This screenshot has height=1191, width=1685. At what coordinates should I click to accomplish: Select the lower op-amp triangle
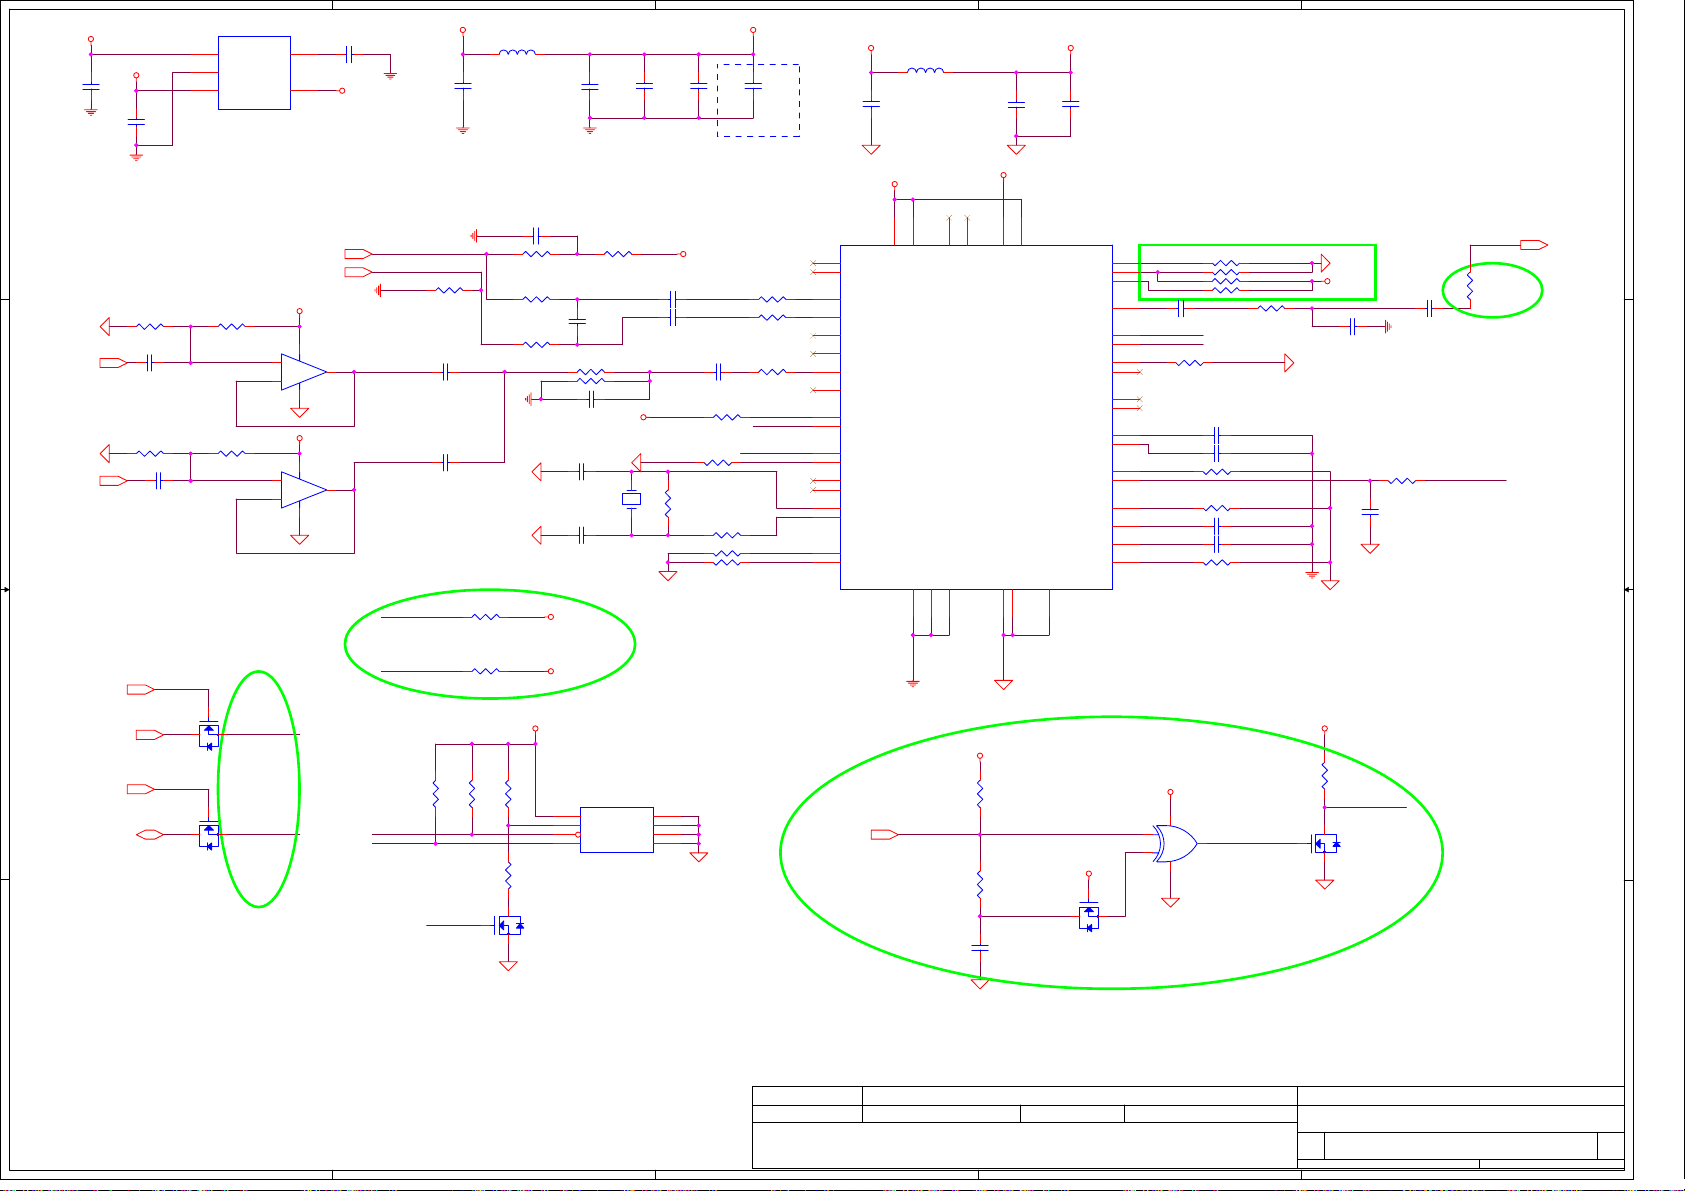[x=304, y=490]
